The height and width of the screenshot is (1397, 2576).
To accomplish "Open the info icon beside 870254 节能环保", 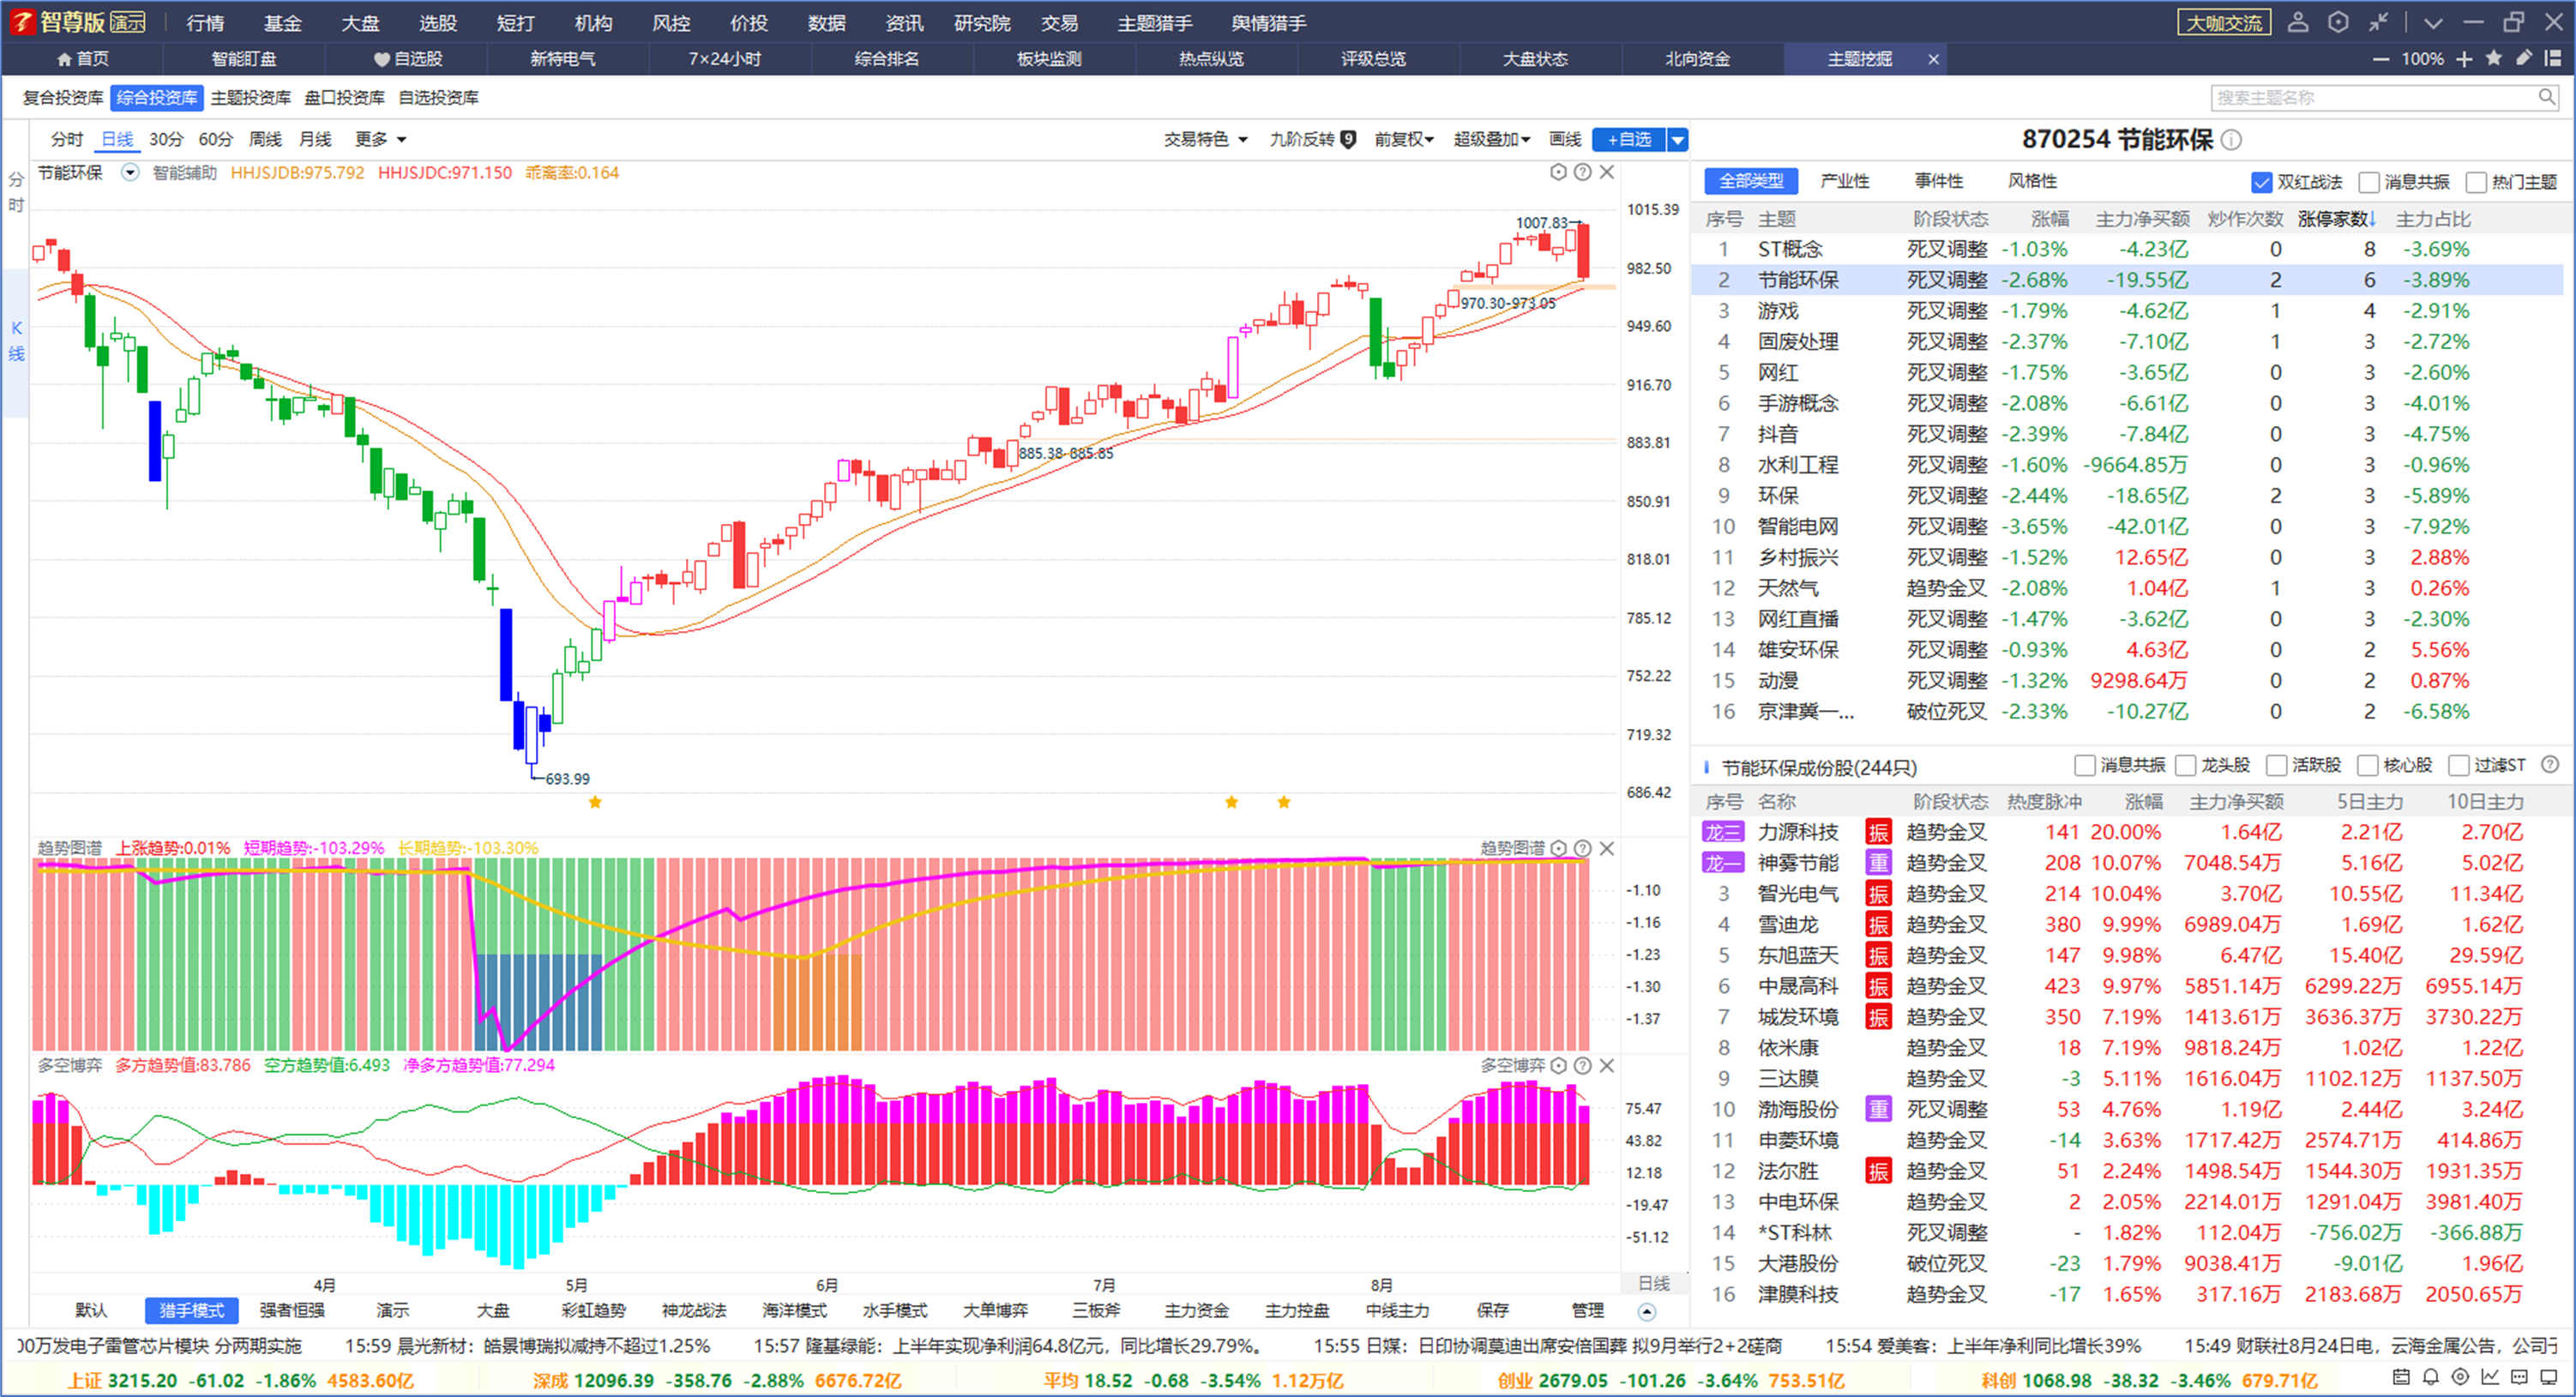I will pos(2231,140).
